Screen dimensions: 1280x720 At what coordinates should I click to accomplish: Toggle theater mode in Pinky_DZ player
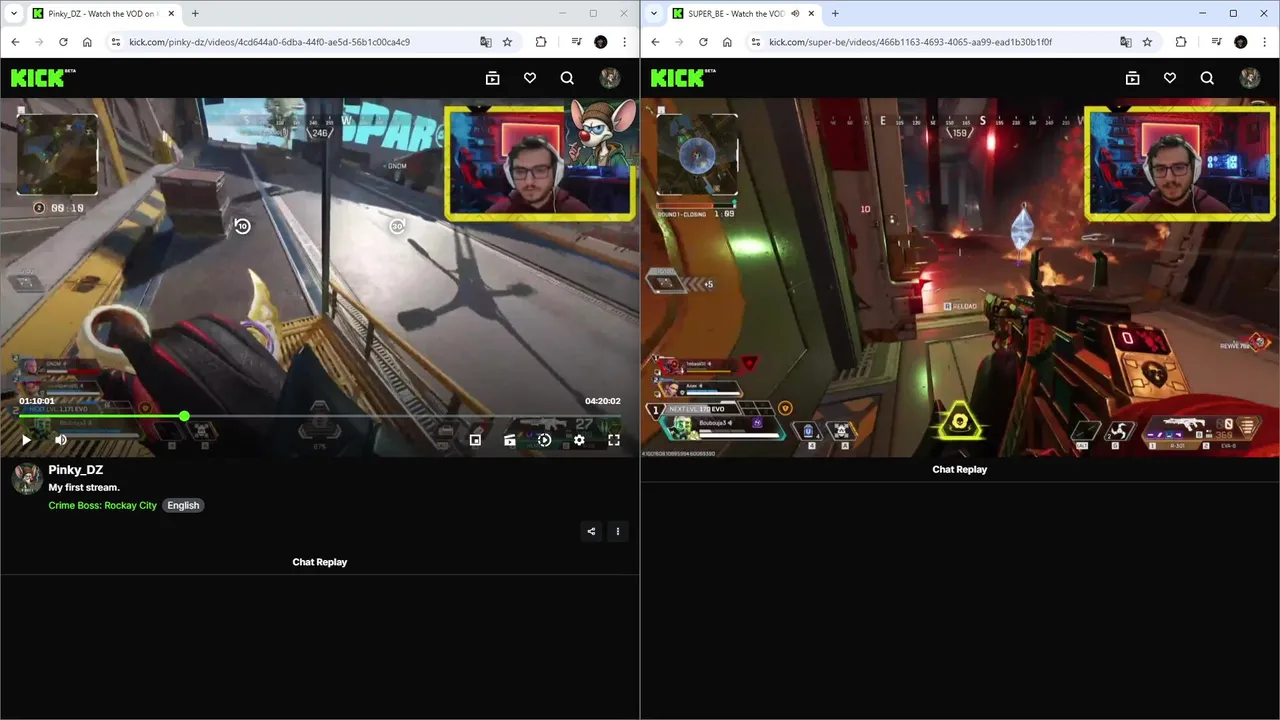(x=510, y=440)
